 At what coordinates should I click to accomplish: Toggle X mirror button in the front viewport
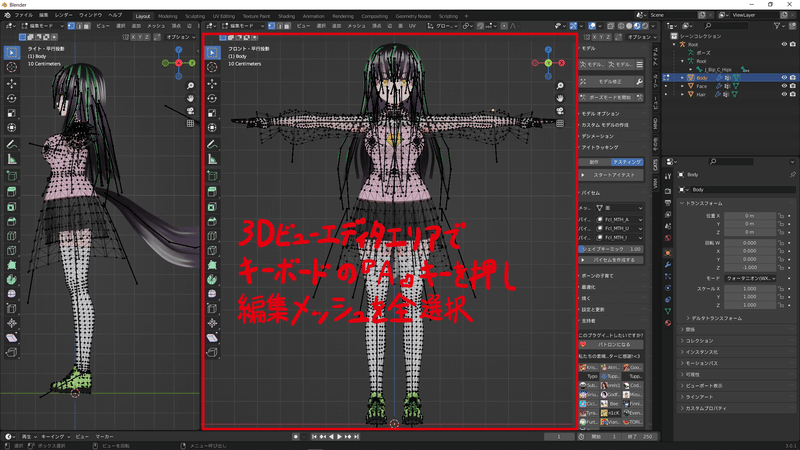594,37
